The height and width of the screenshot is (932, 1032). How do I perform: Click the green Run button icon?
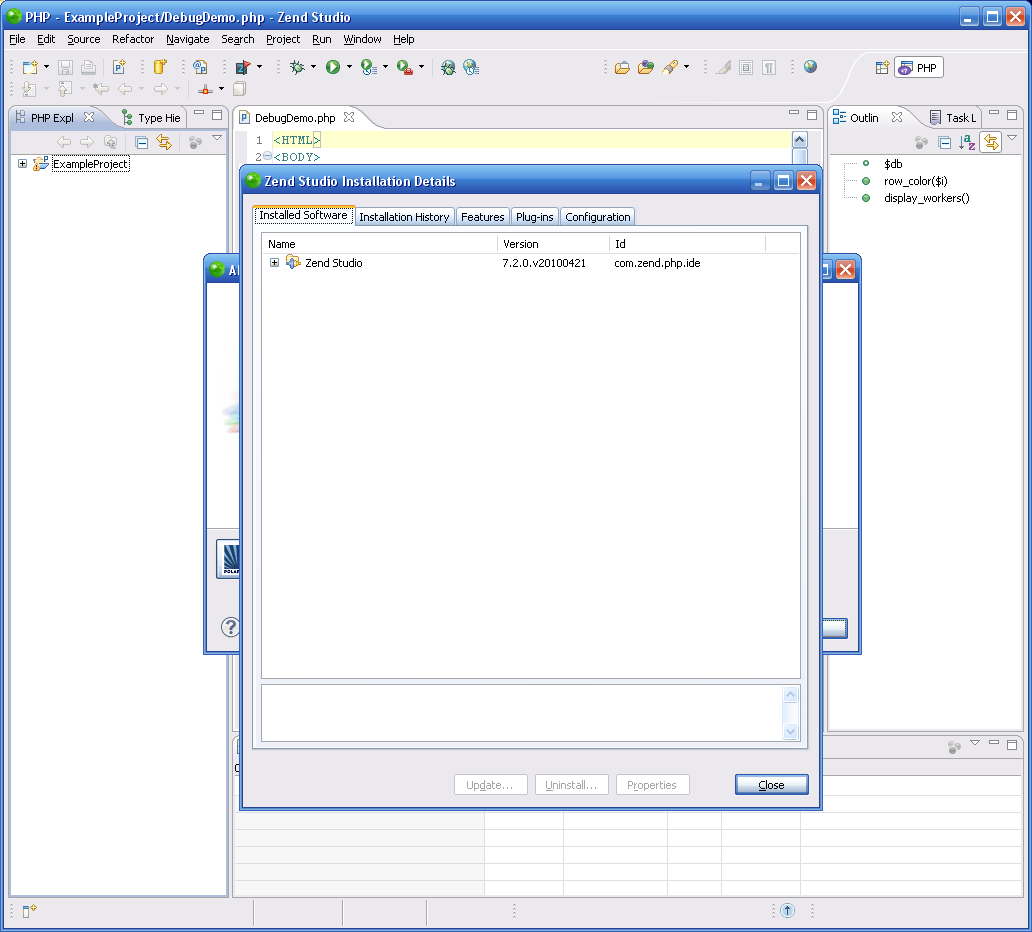pyautogui.click(x=333, y=67)
